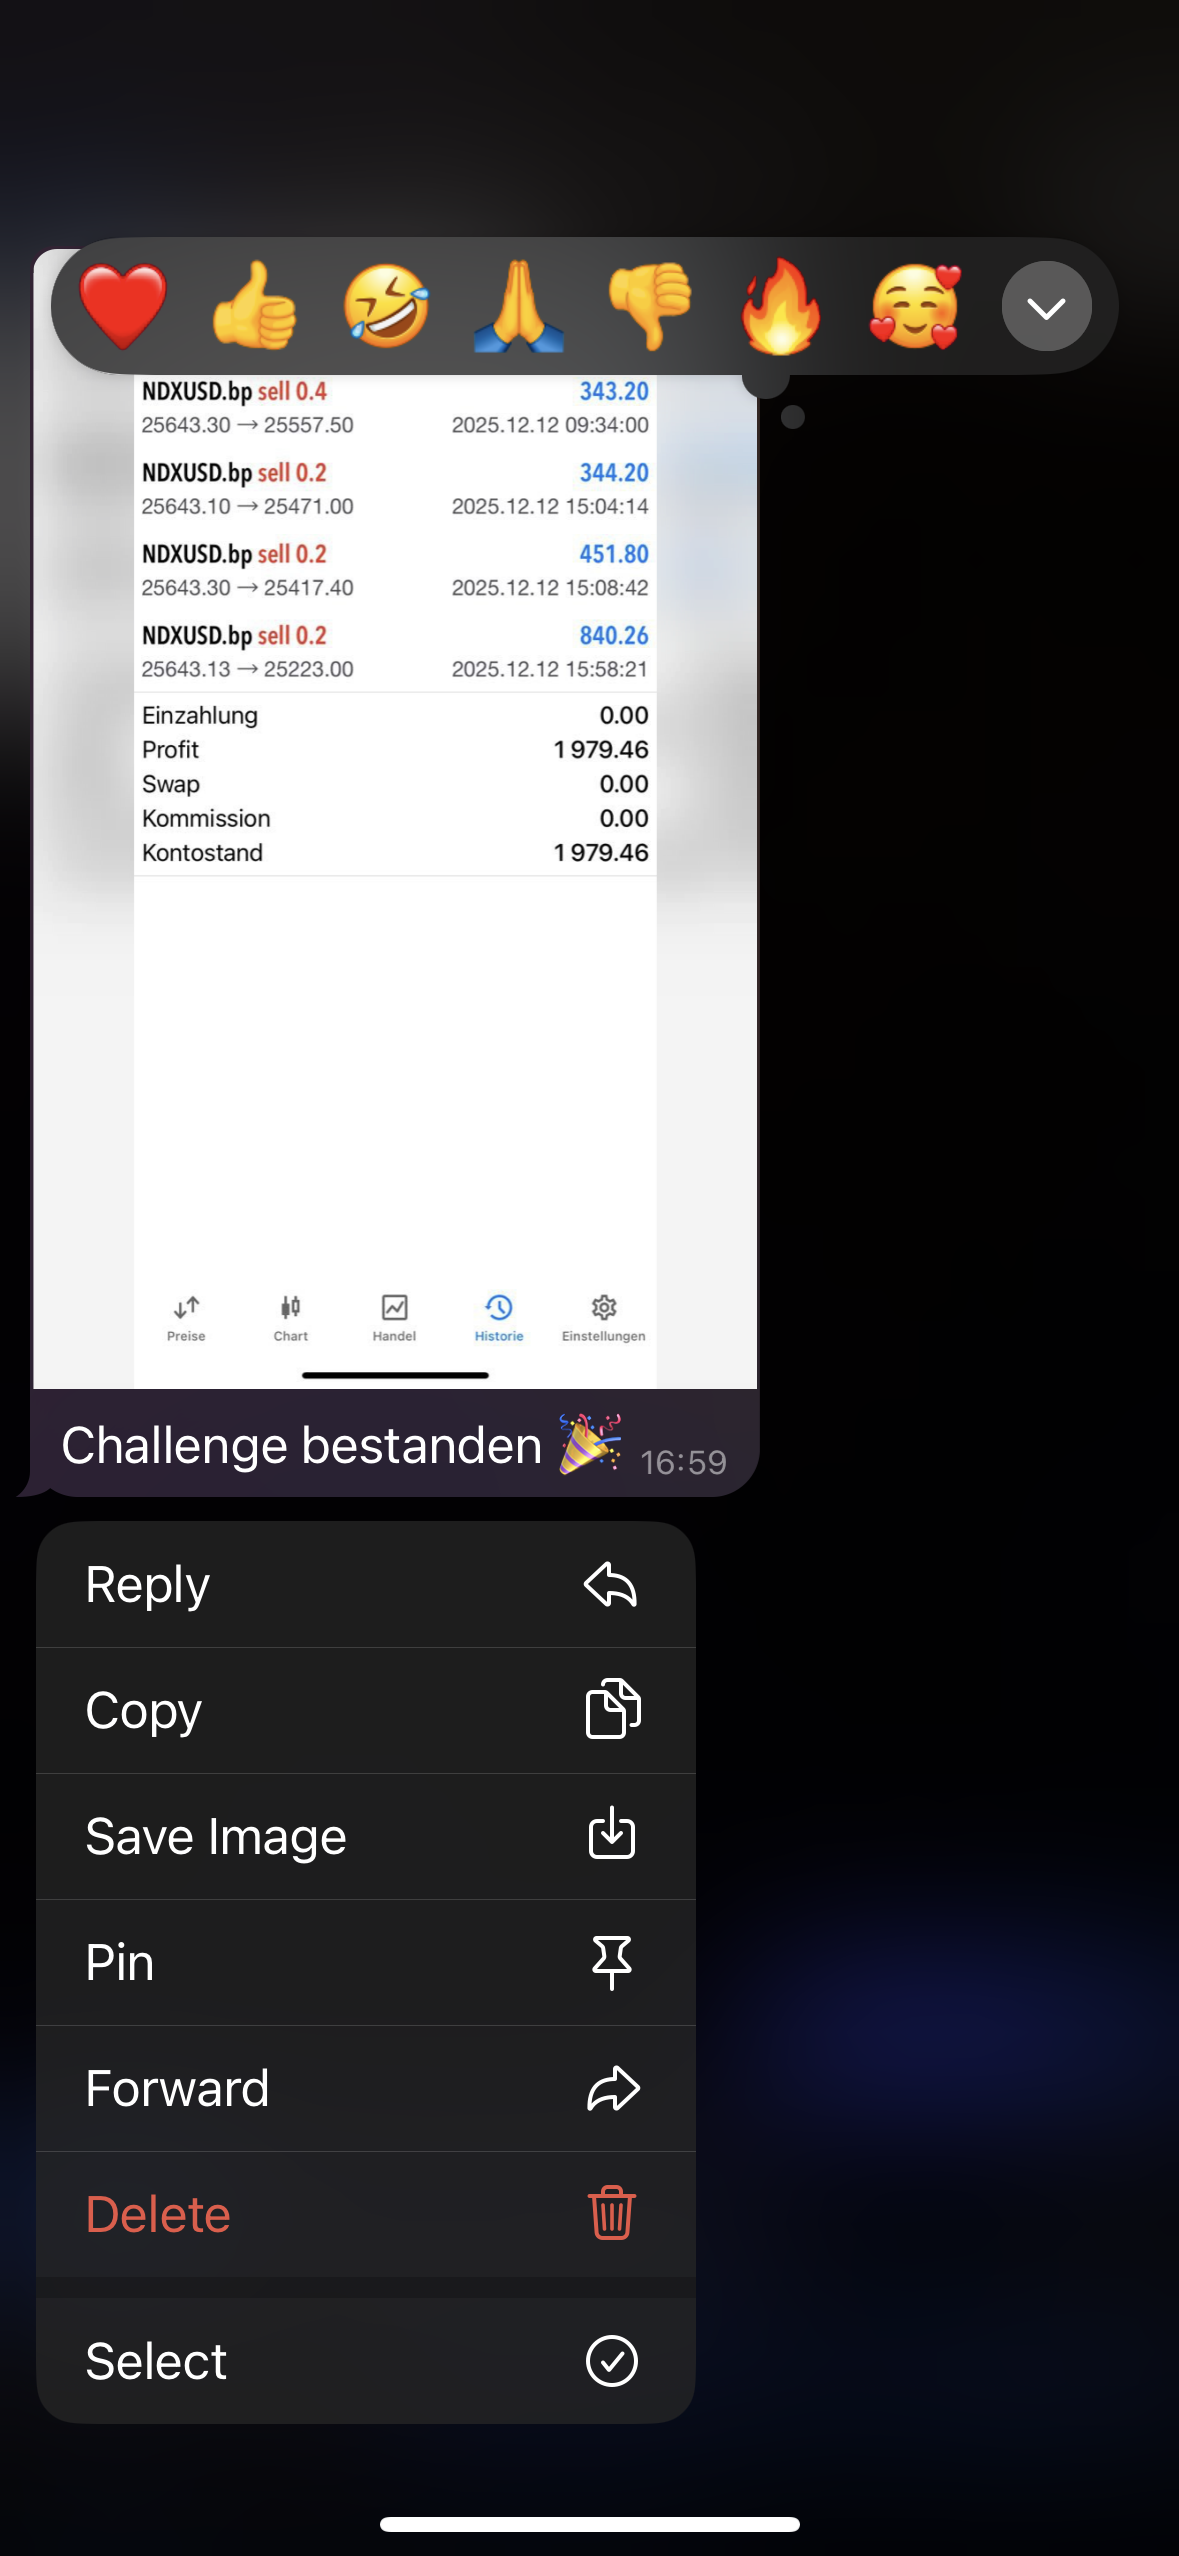Viewport: 1179px width, 2556px height.
Task: Choose Copy from the context menu
Action: [366, 1711]
